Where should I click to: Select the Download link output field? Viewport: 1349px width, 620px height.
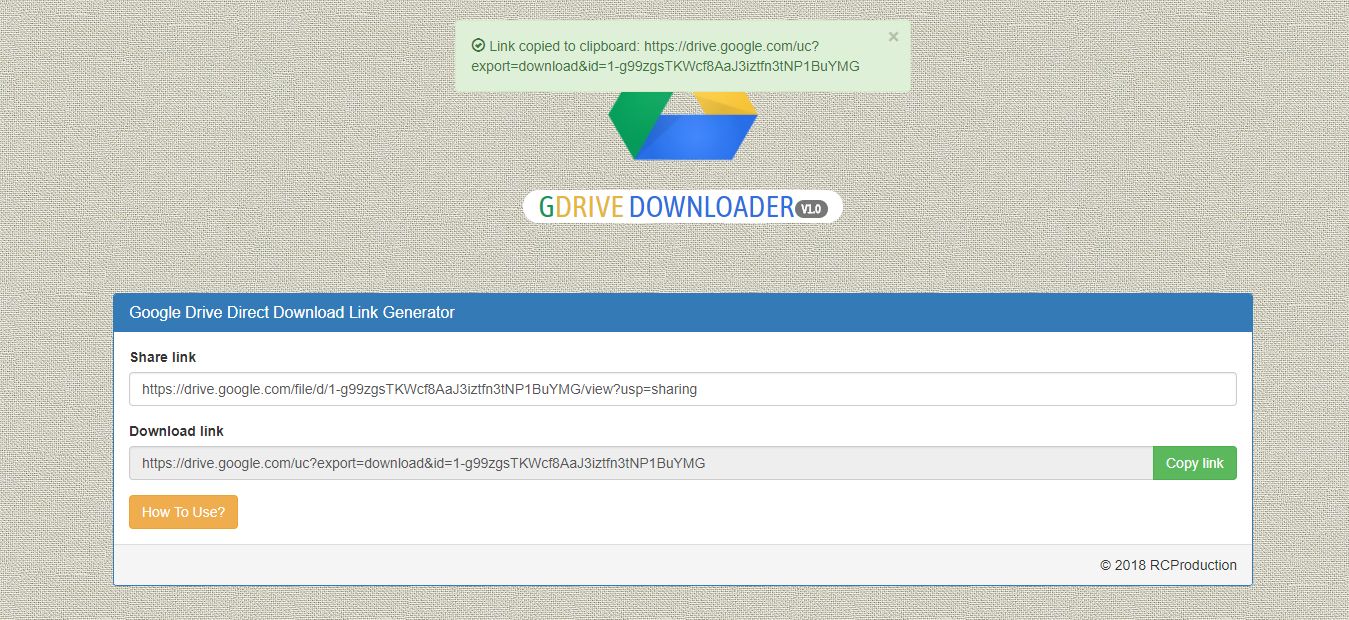click(x=641, y=463)
